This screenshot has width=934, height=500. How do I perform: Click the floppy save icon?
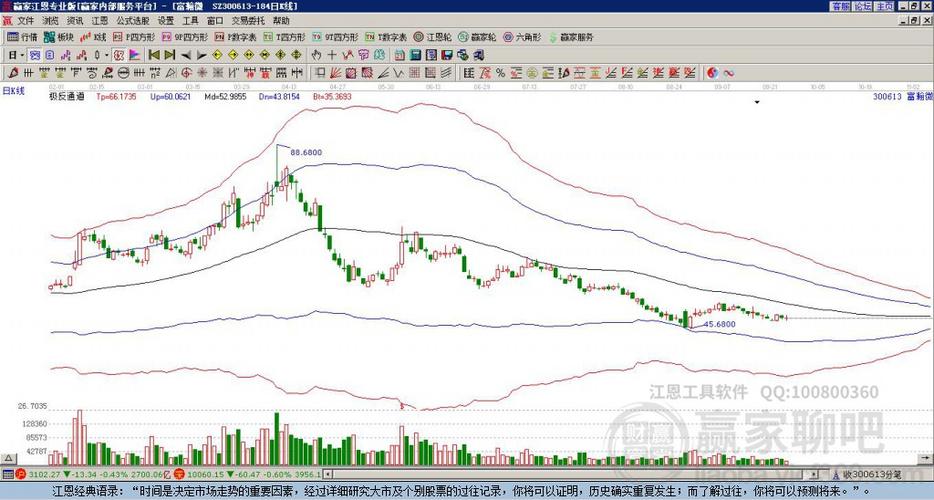(446, 55)
